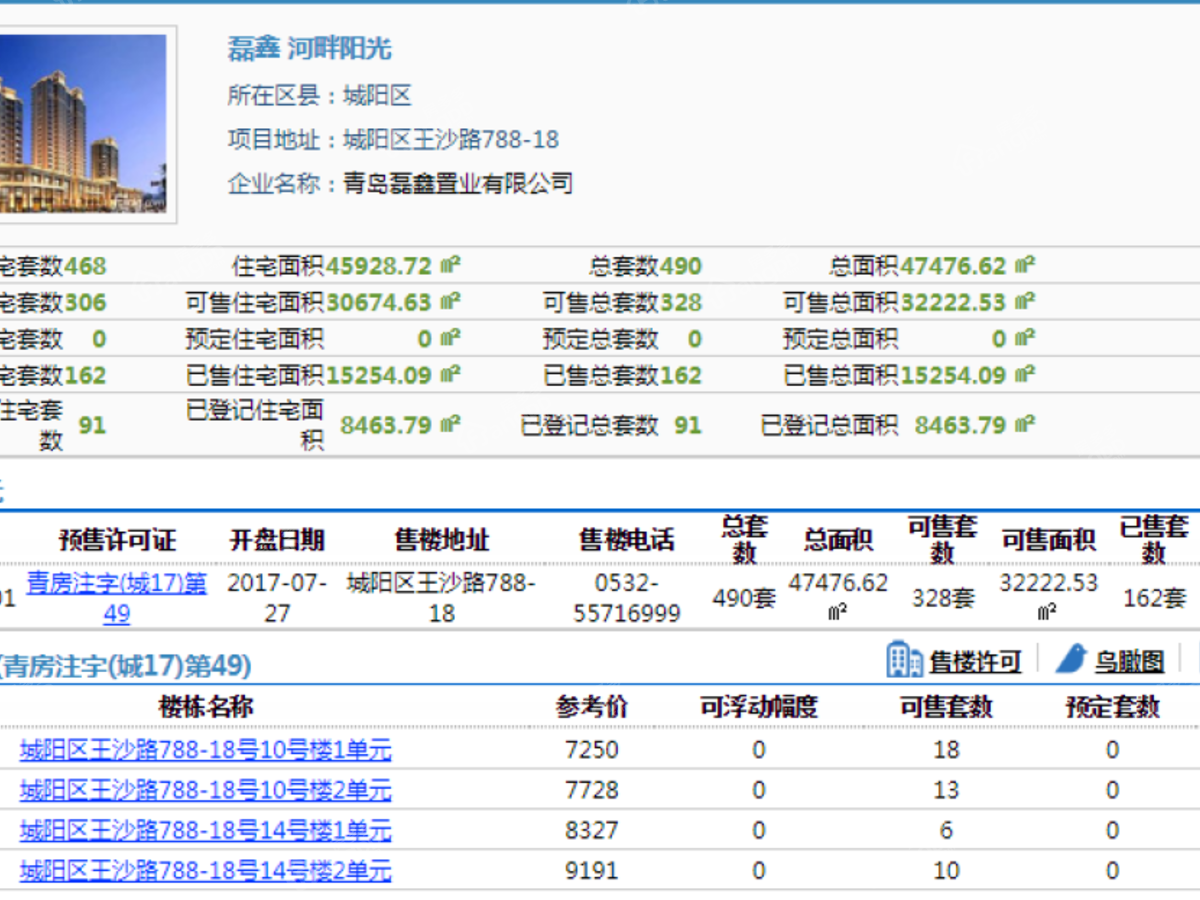Screen dimensions: 1200x900
Task: Click the 河畔阳光 project building thumbnail
Action: (83, 124)
